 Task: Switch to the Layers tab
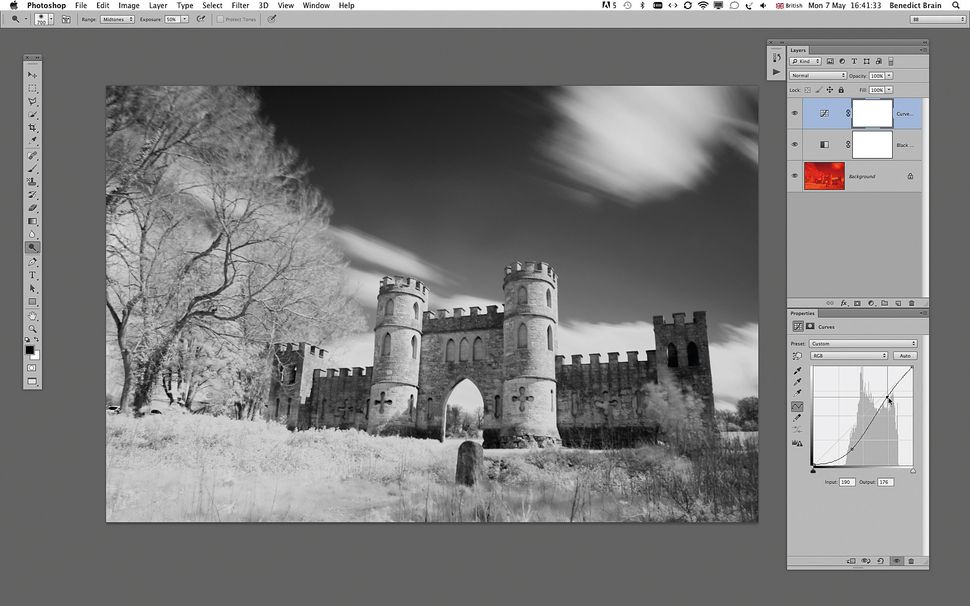[x=798, y=50]
